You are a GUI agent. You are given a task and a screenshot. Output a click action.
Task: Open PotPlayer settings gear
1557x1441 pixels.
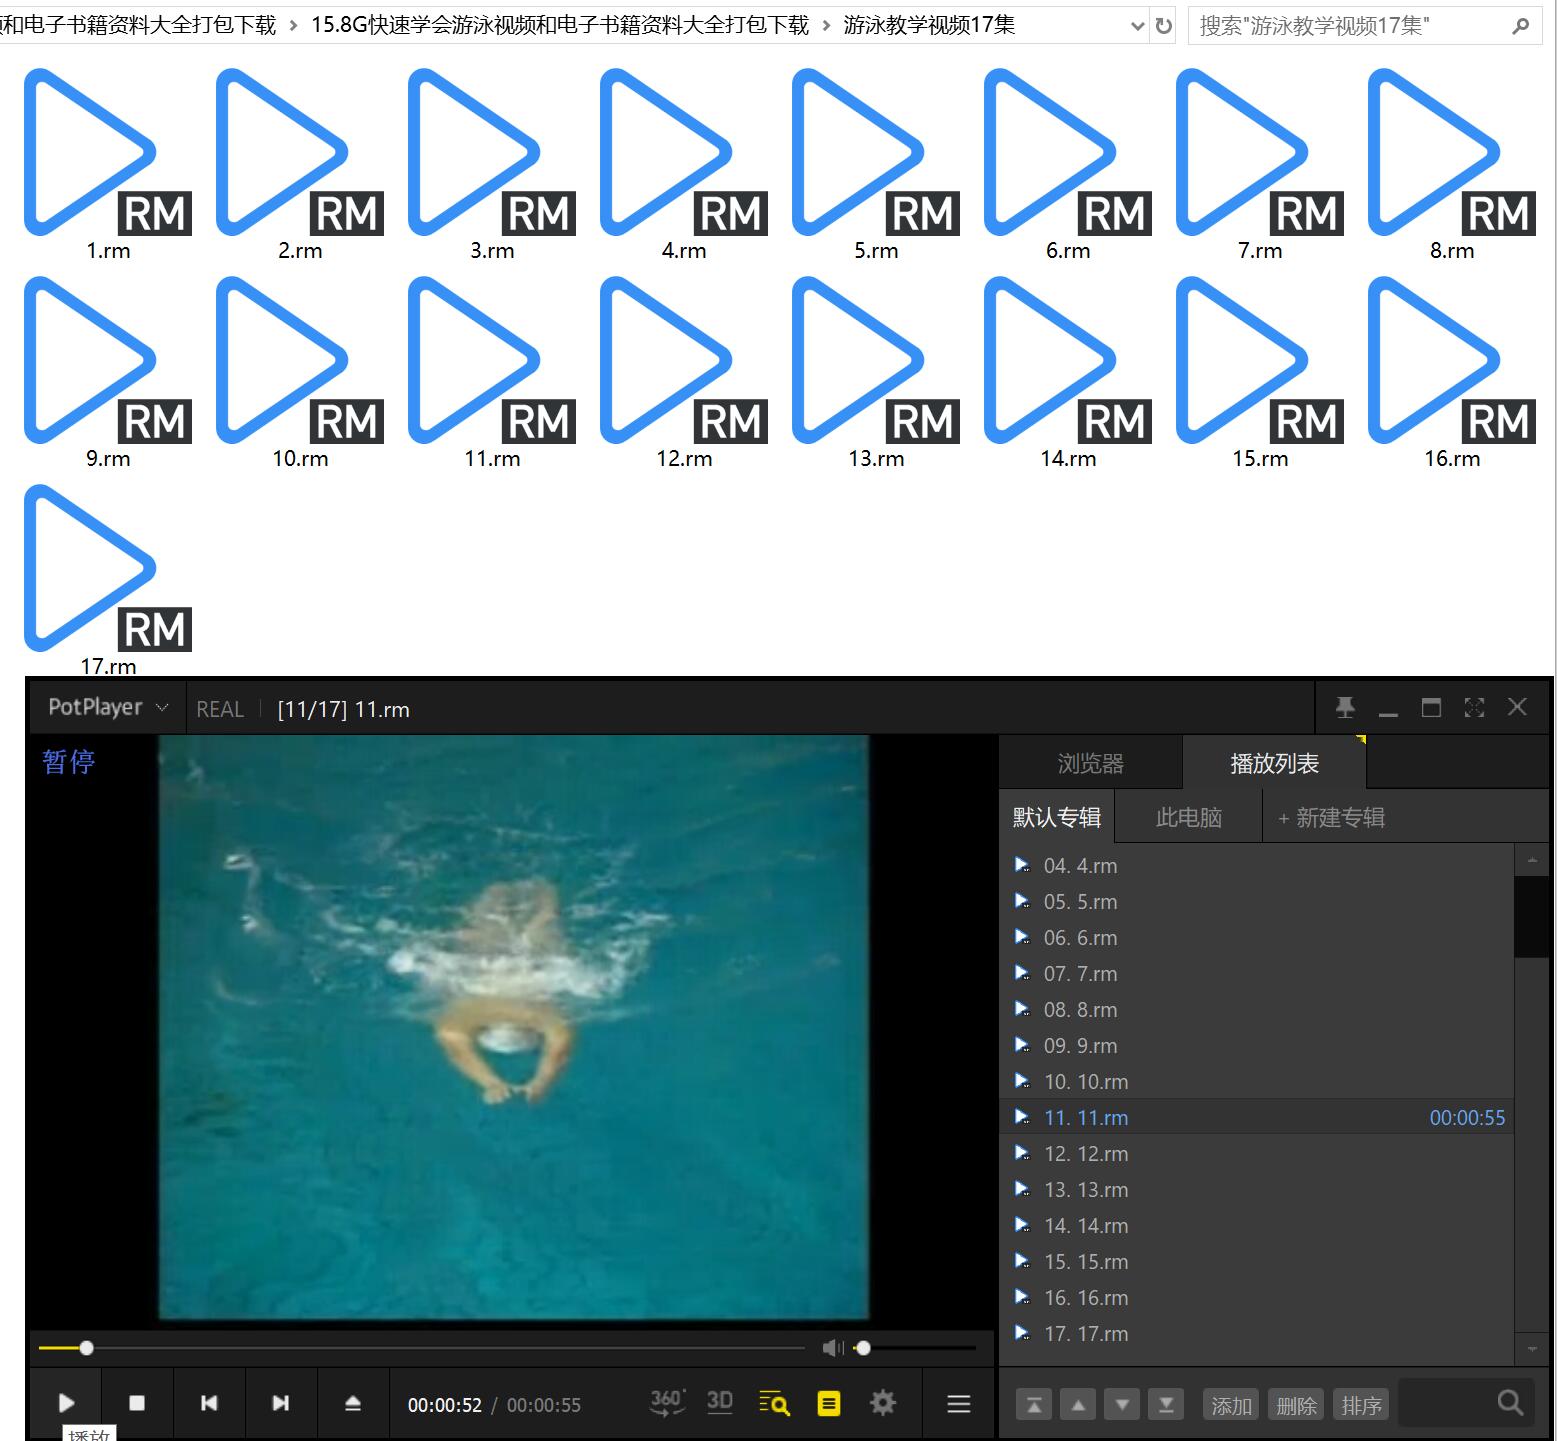tap(882, 1403)
